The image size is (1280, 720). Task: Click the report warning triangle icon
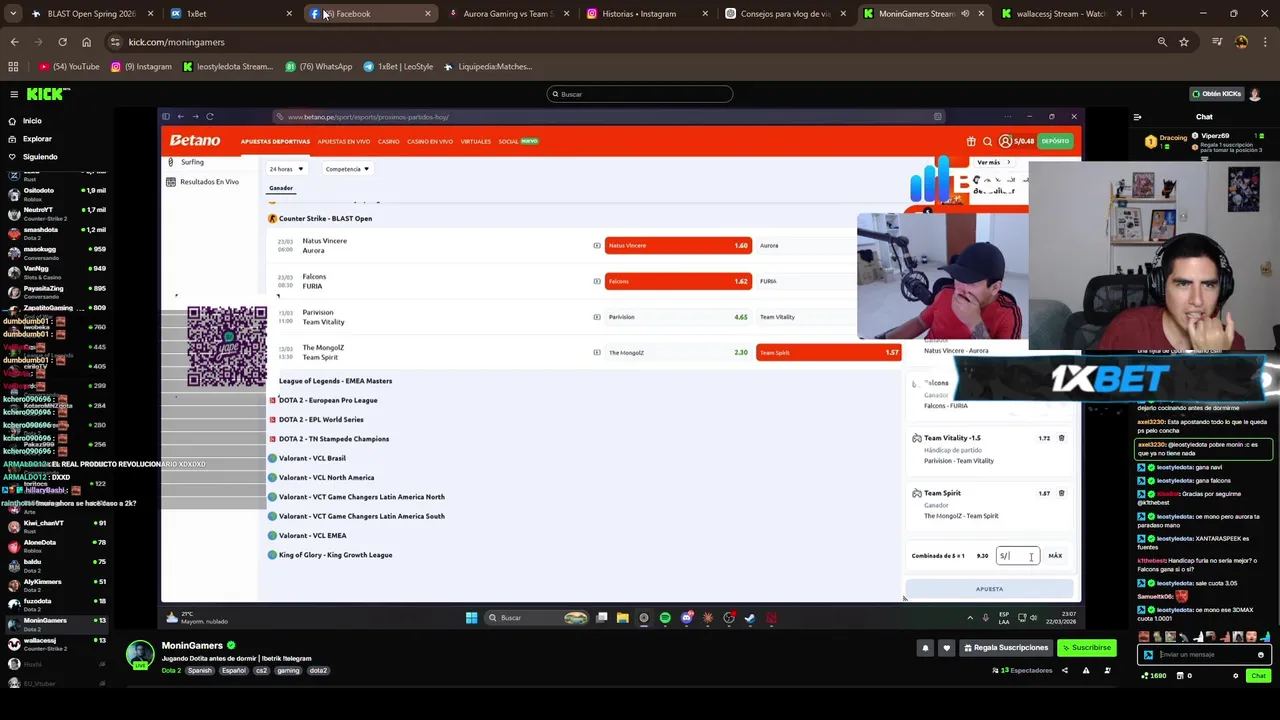[1086, 670]
